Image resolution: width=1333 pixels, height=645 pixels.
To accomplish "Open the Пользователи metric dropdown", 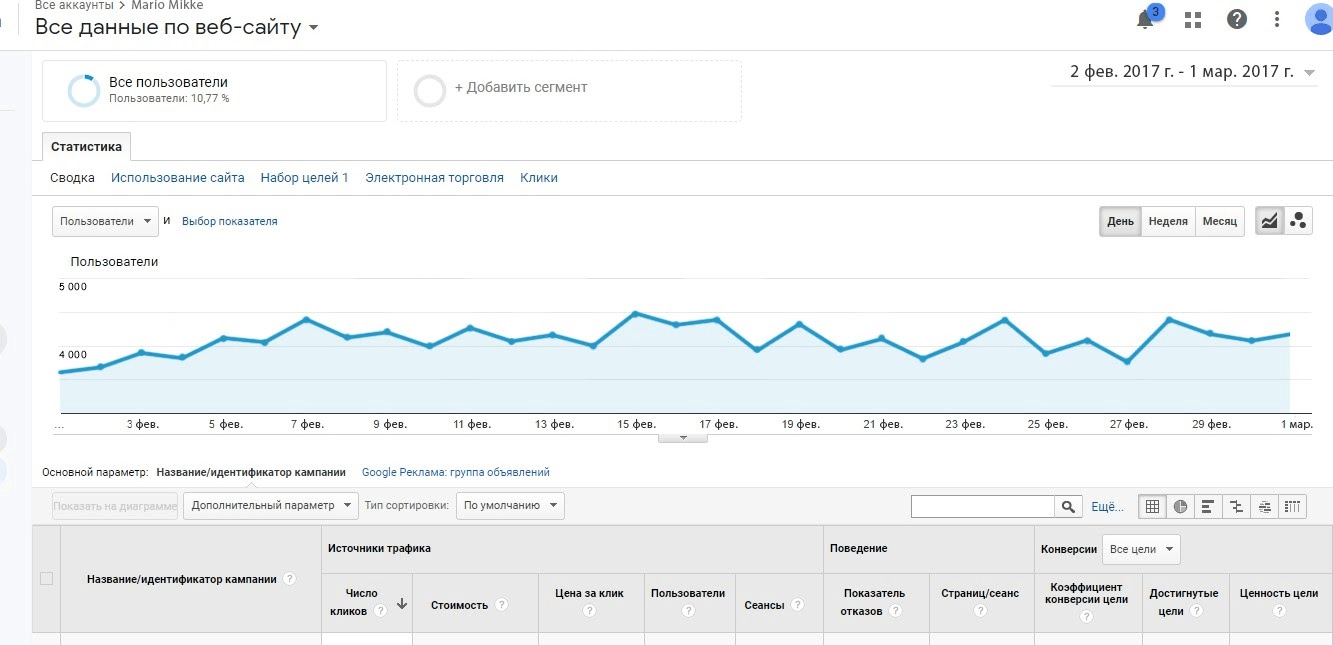I will (x=105, y=221).
